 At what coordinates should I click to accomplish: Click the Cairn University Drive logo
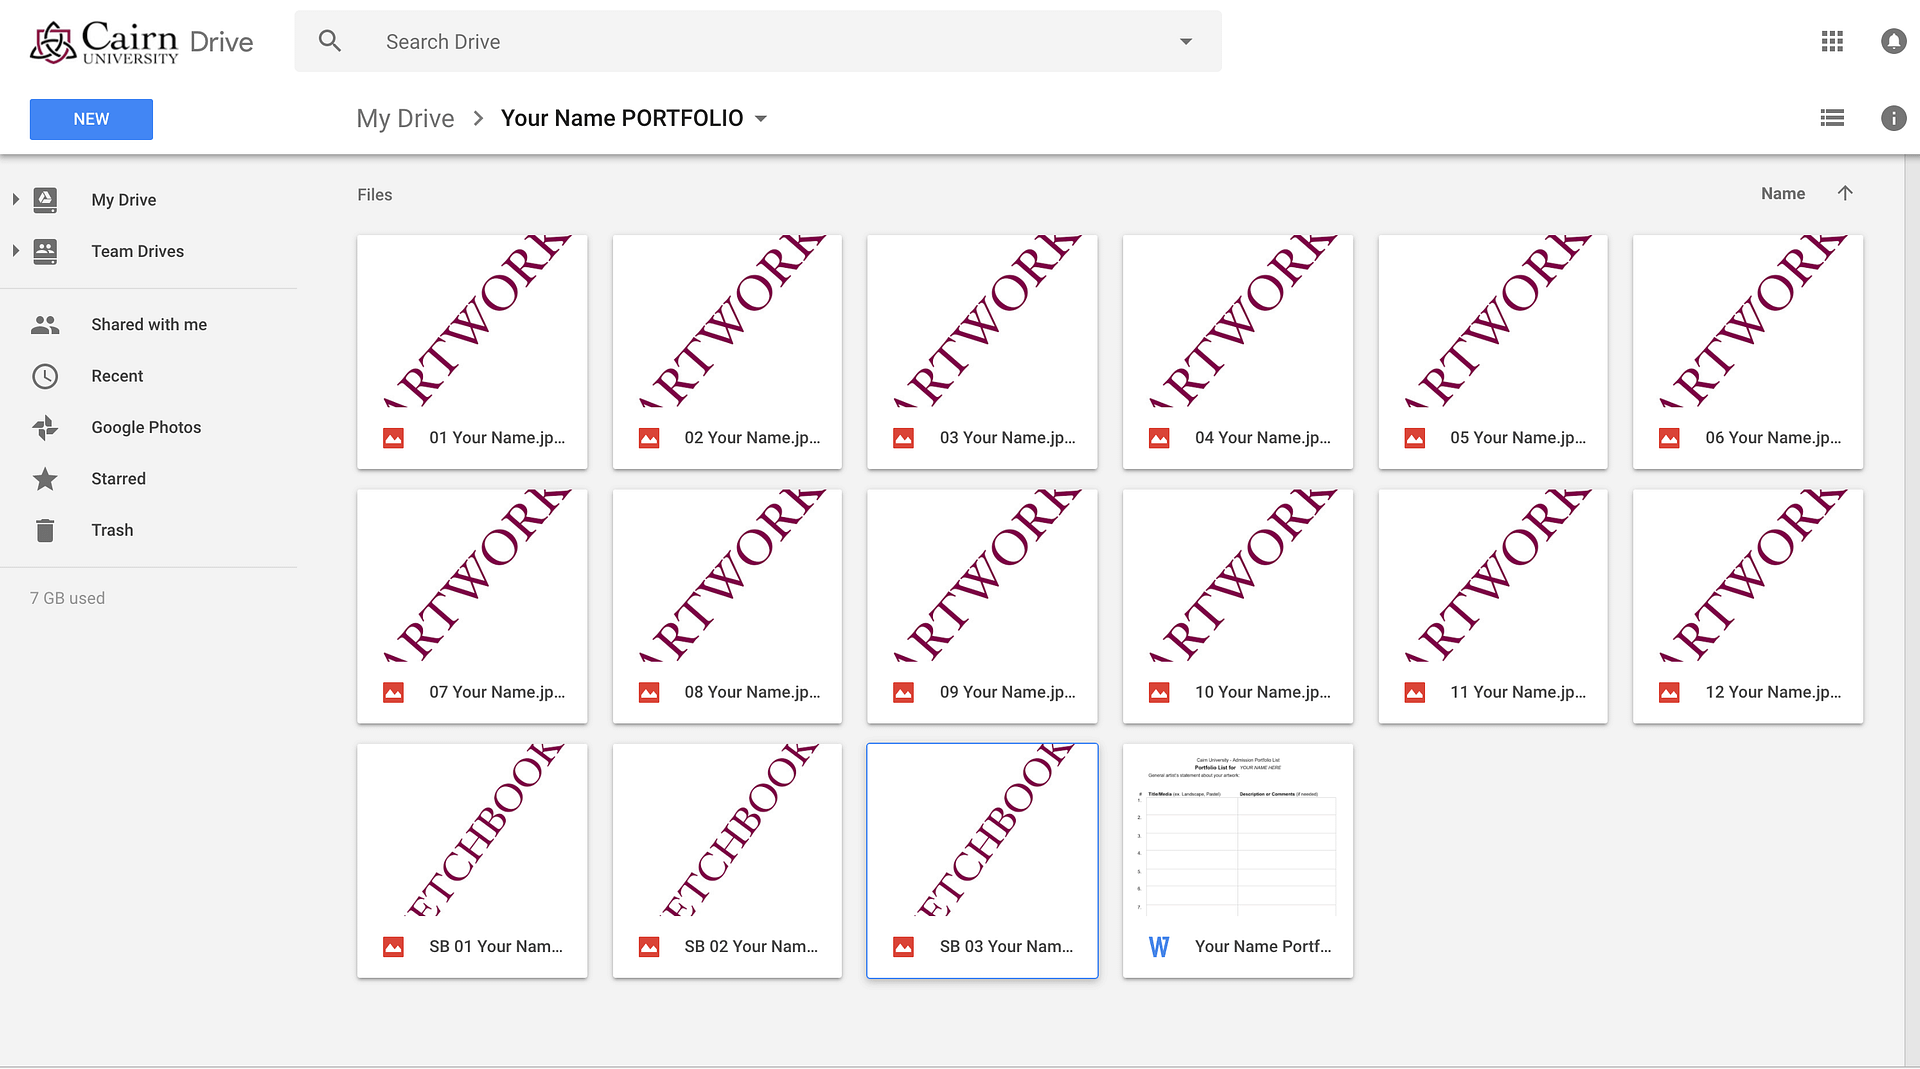141,42
